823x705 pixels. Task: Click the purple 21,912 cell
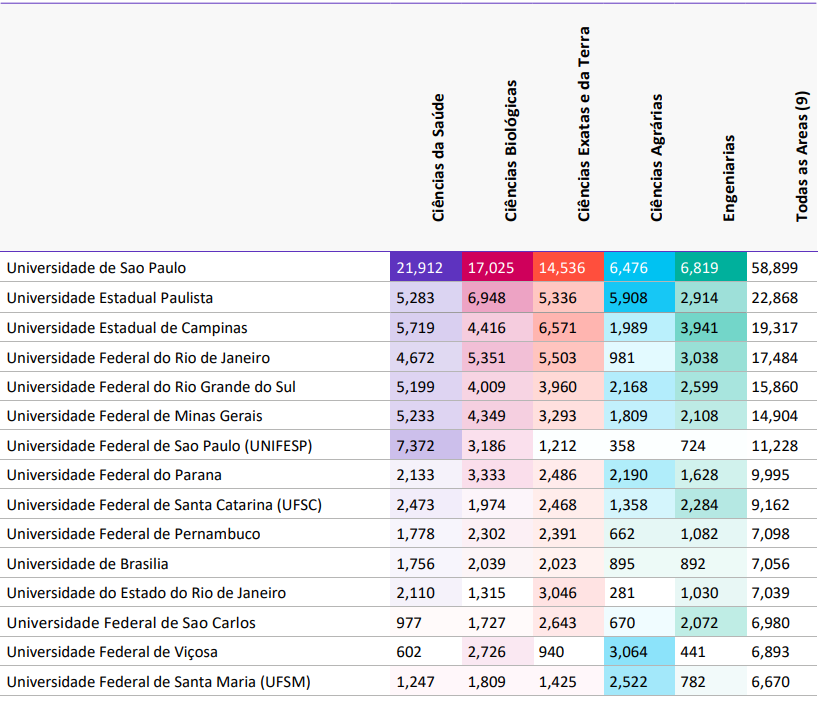(x=426, y=267)
